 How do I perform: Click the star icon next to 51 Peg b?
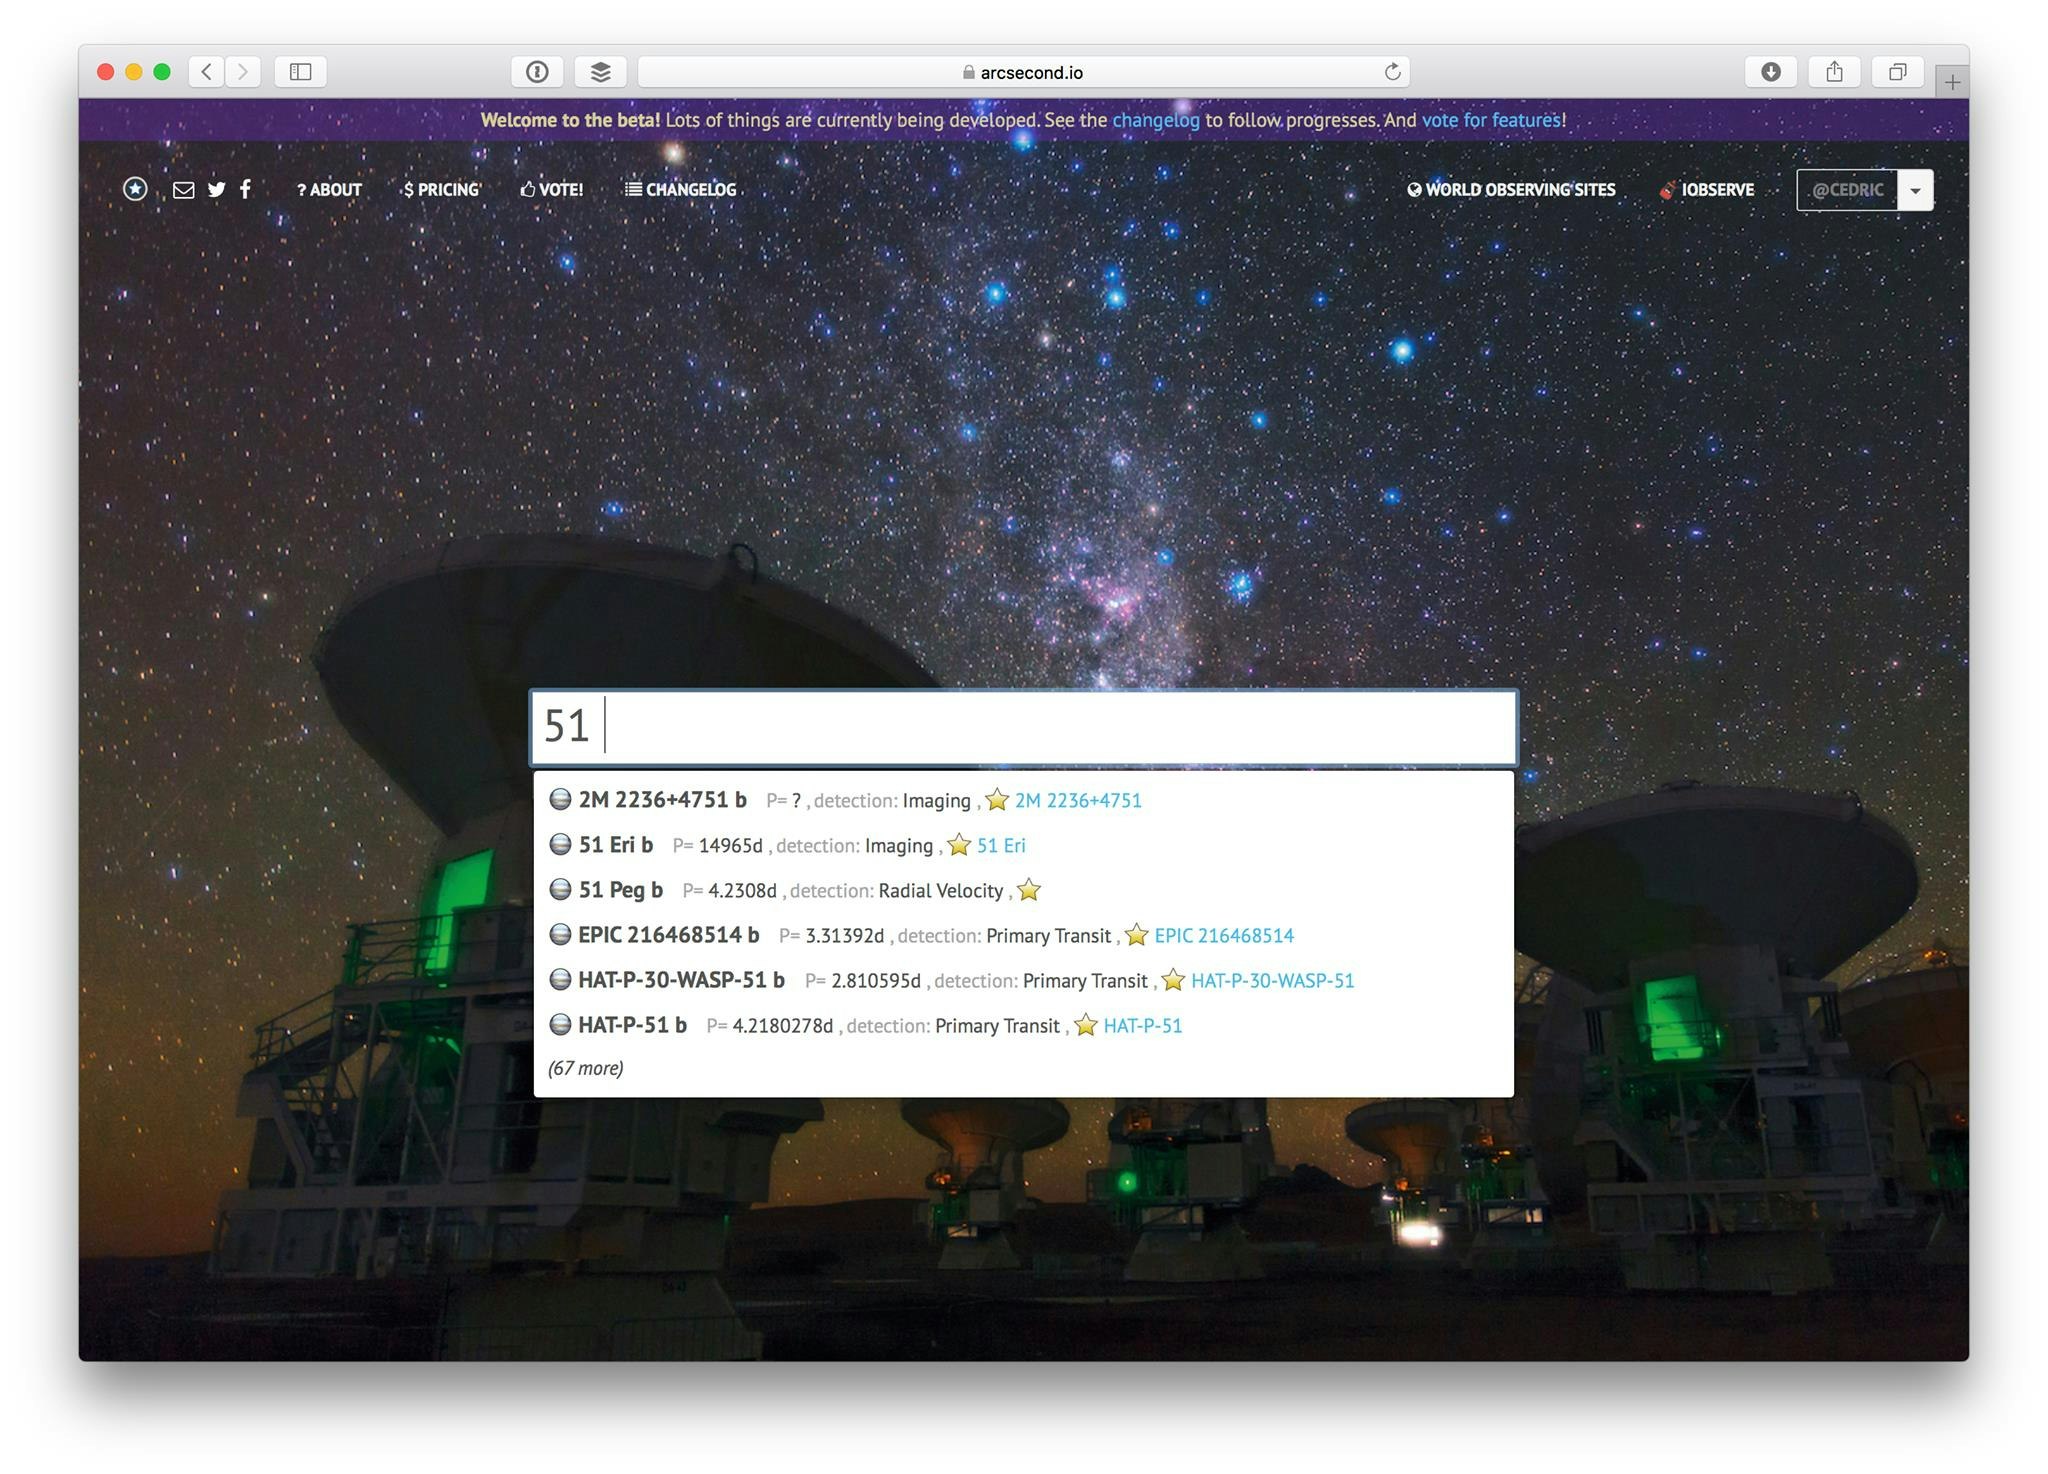click(1029, 890)
